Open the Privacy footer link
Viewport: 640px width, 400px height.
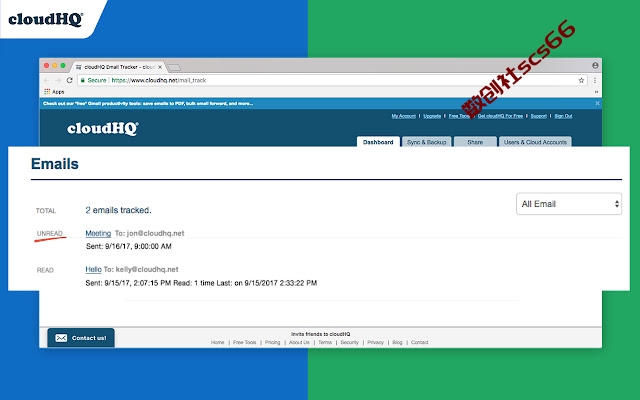pyautogui.click(x=375, y=342)
